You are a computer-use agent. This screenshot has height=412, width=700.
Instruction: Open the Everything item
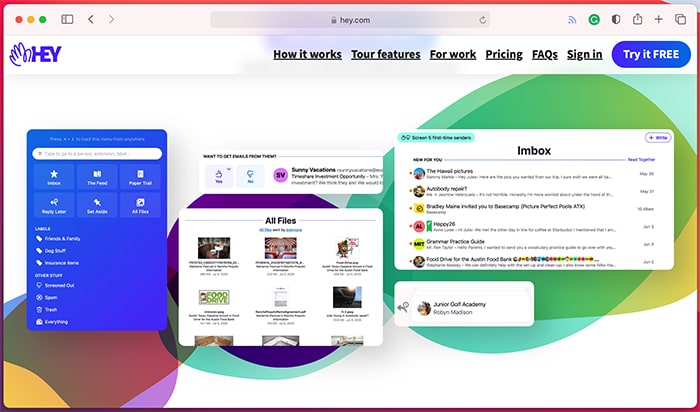(x=52, y=322)
